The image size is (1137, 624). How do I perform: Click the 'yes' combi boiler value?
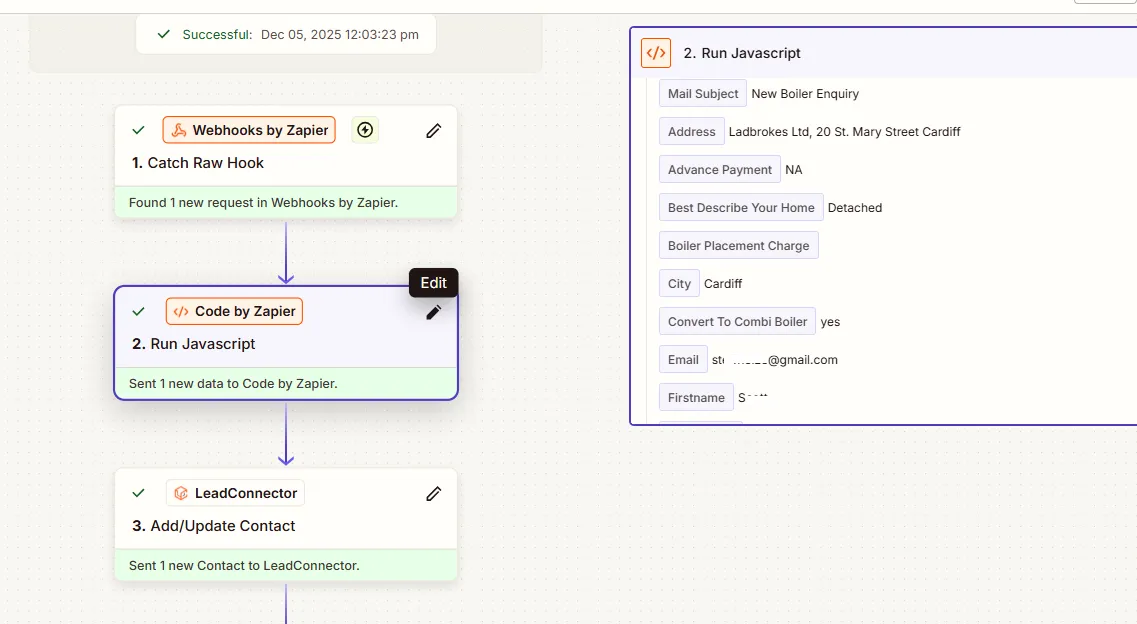pos(830,322)
